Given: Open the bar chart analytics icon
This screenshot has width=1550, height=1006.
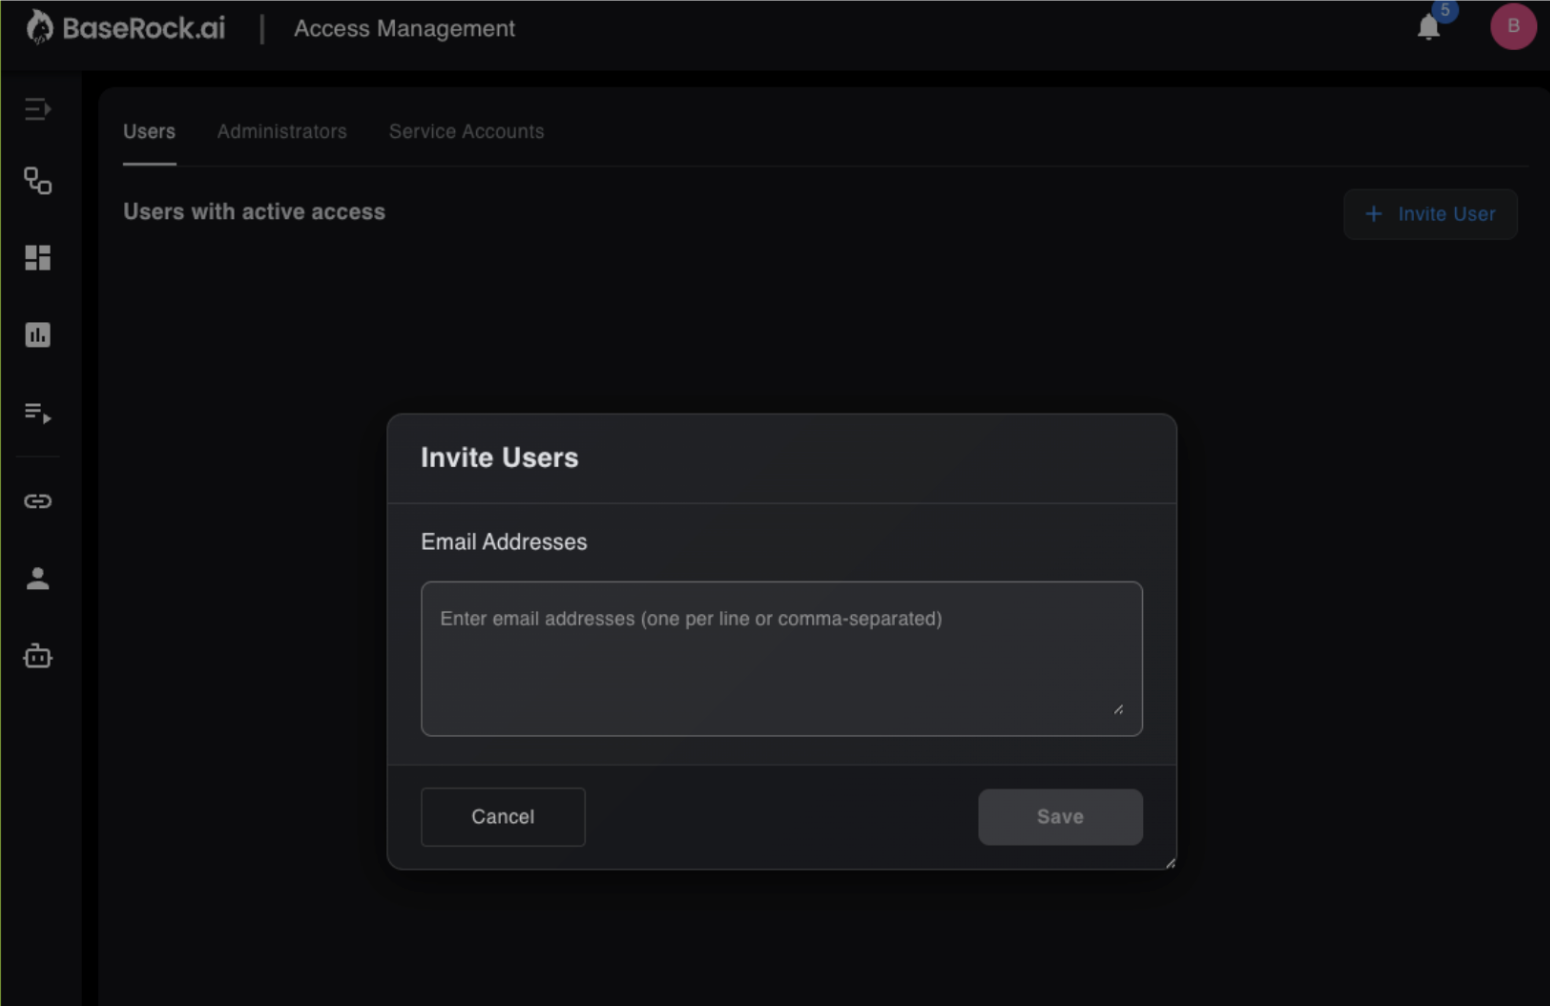Looking at the screenshot, I should point(37,335).
